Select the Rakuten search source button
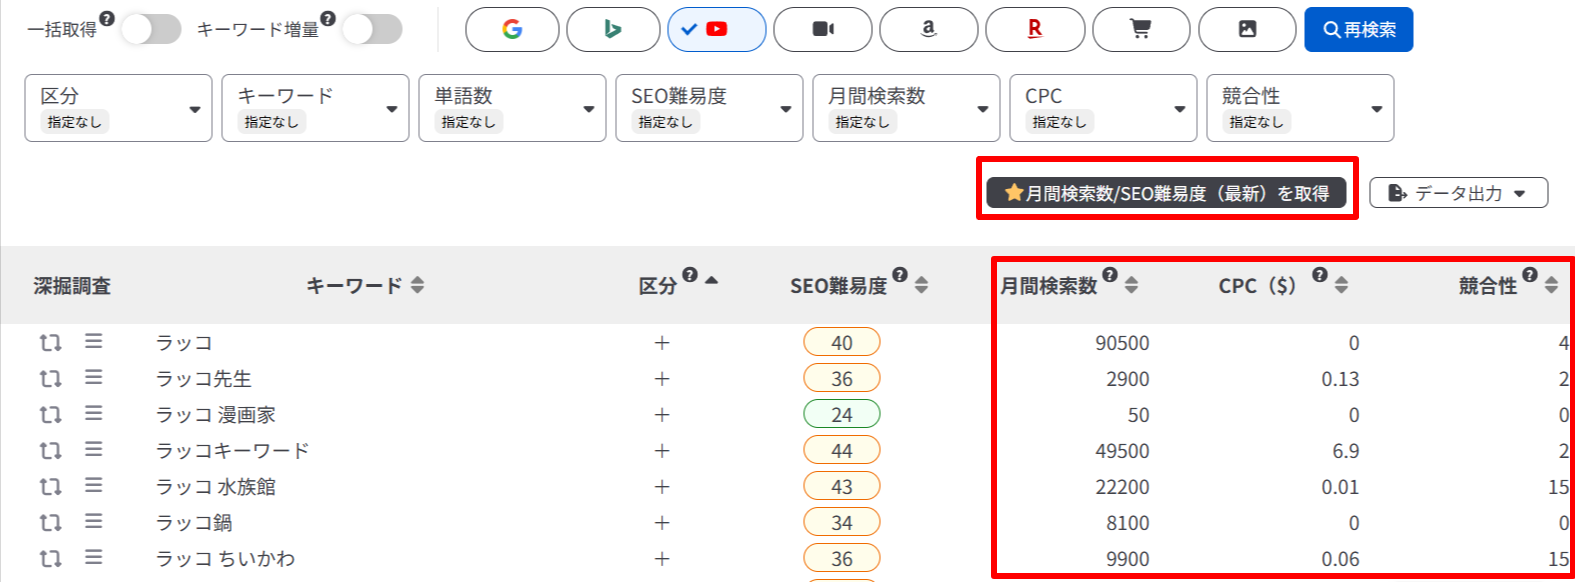Screen dimensions: 1575x582 (x=1035, y=30)
